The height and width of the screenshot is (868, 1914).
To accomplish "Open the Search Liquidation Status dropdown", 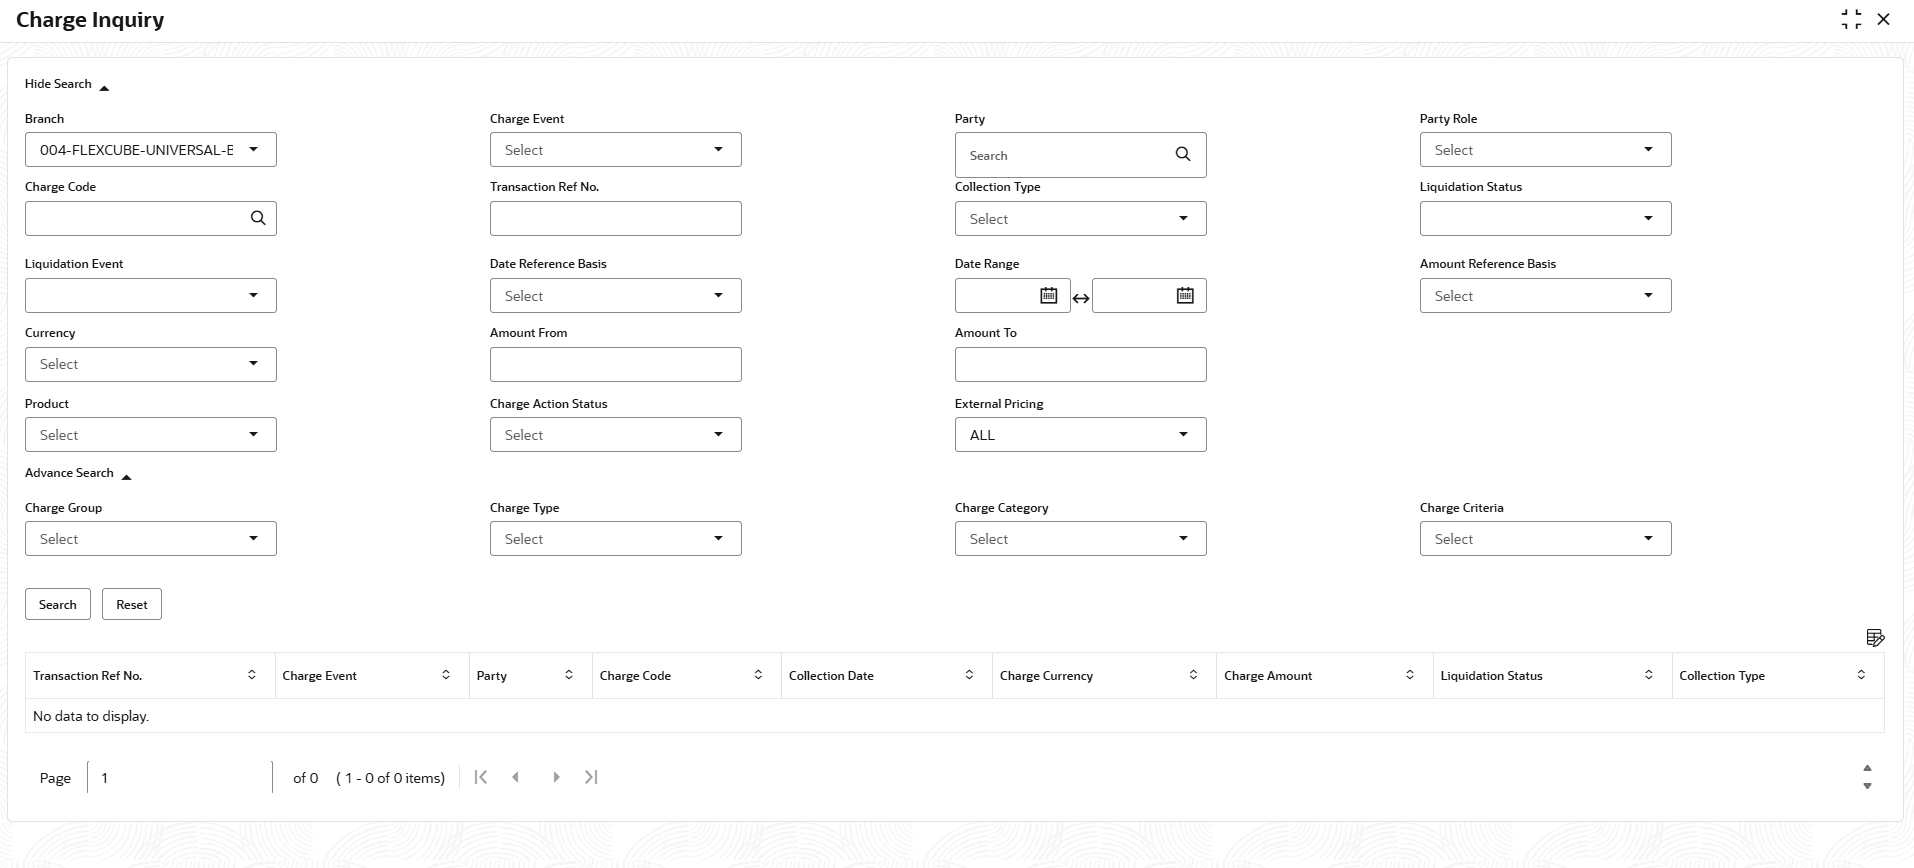I will pos(1546,219).
